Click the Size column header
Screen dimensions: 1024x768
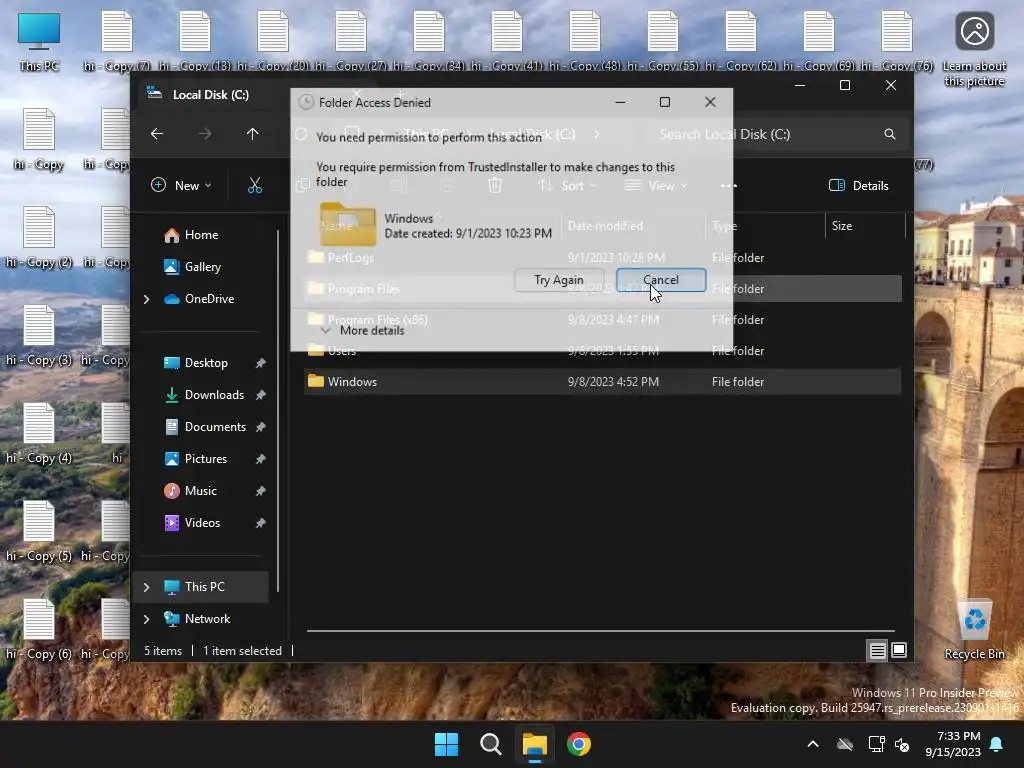point(865,226)
